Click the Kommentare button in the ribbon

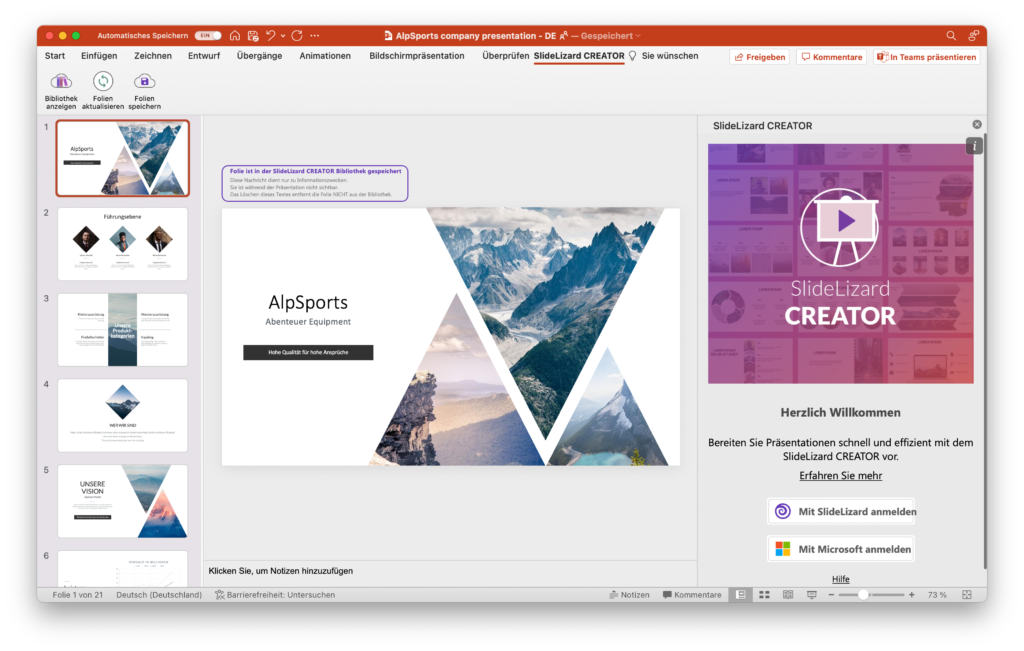[x=831, y=57]
